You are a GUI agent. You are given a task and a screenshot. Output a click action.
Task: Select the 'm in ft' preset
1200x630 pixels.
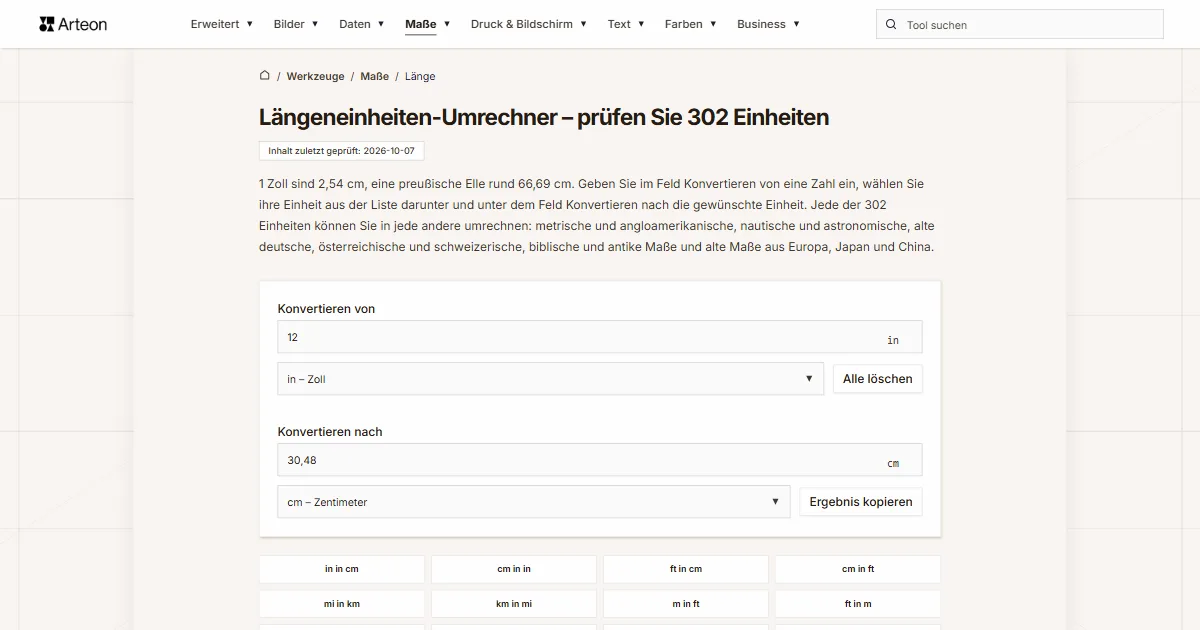tap(686, 604)
